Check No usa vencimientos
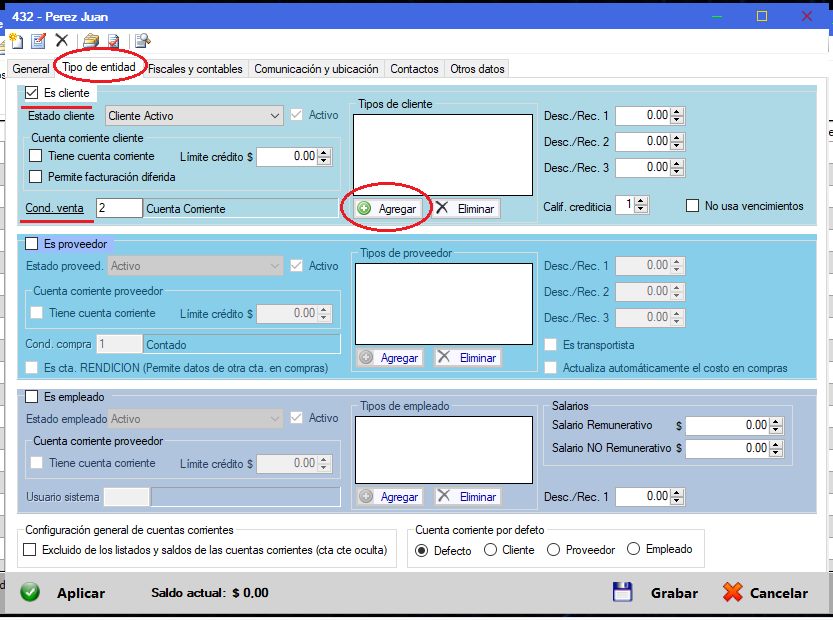Screen dimensions: 833x620 692,206
